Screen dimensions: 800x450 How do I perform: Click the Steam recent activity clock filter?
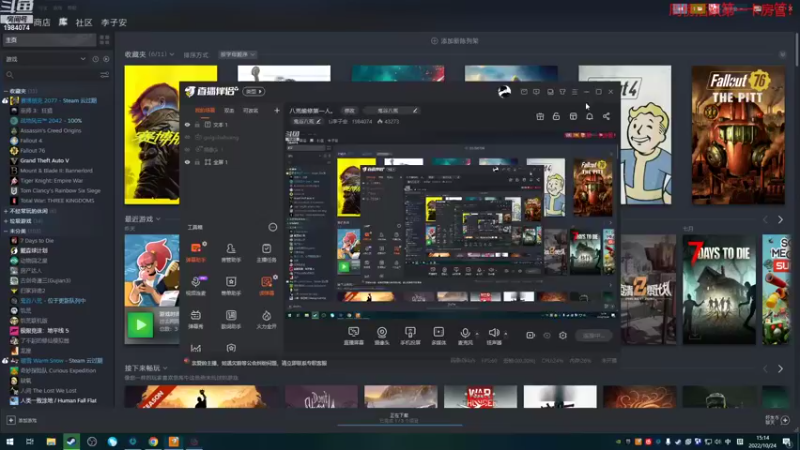(x=95, y=59)
